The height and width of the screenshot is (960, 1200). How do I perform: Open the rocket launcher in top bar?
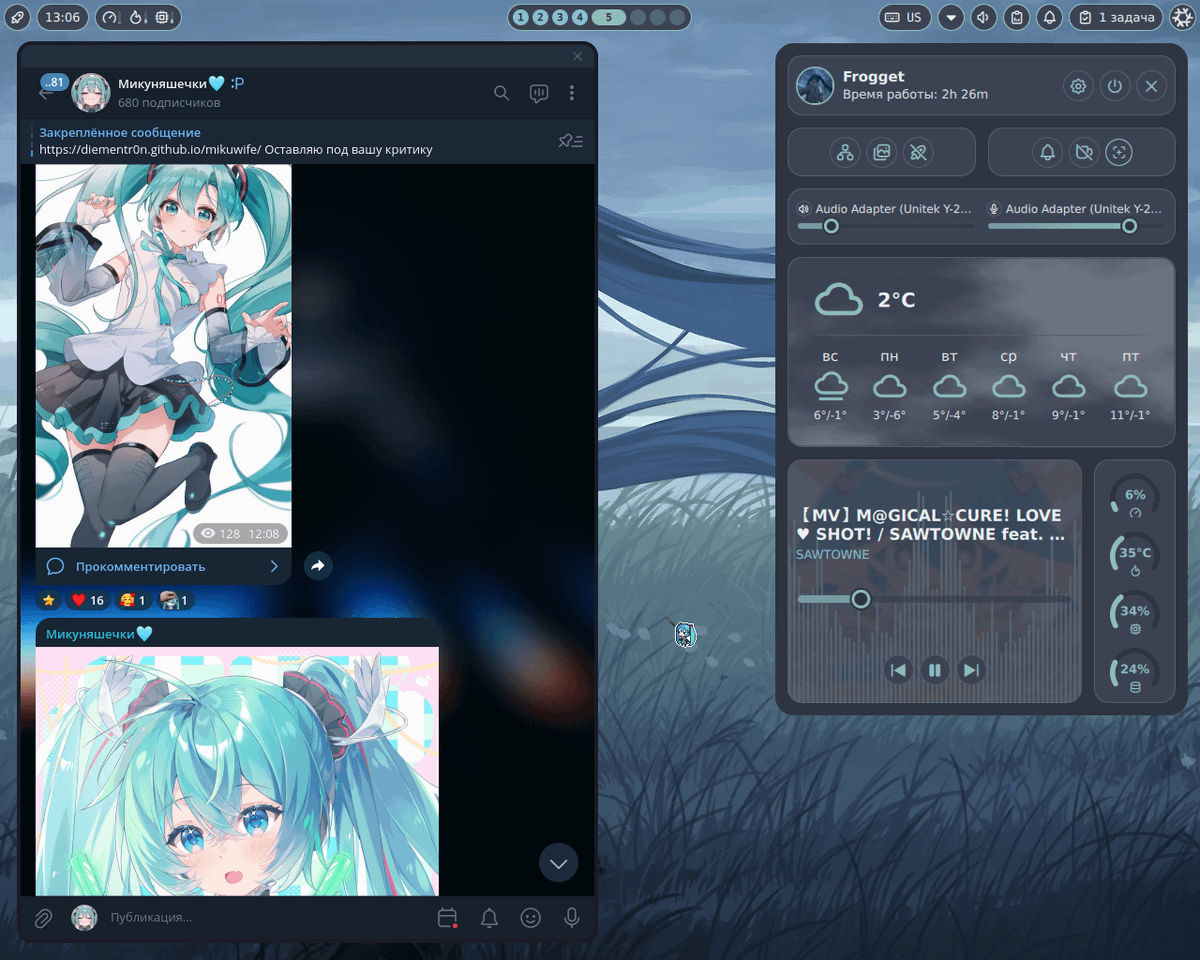[18, 17]
